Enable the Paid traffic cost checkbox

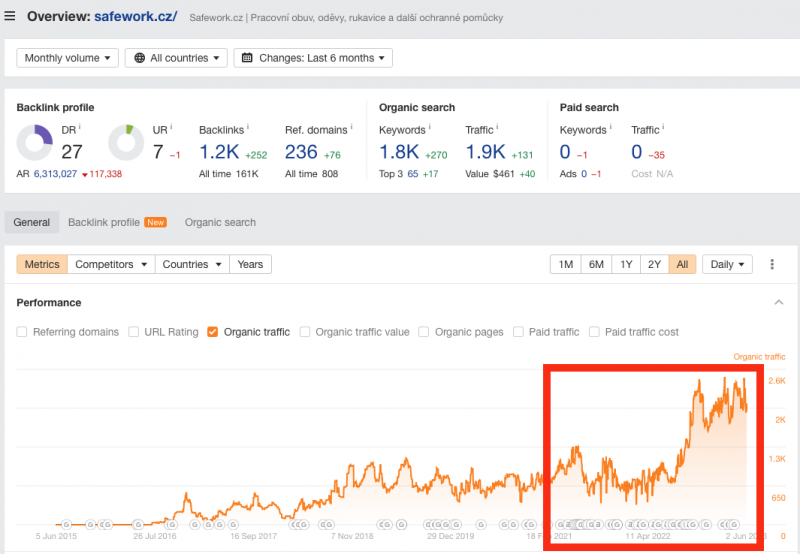click(x=594, y=332)
